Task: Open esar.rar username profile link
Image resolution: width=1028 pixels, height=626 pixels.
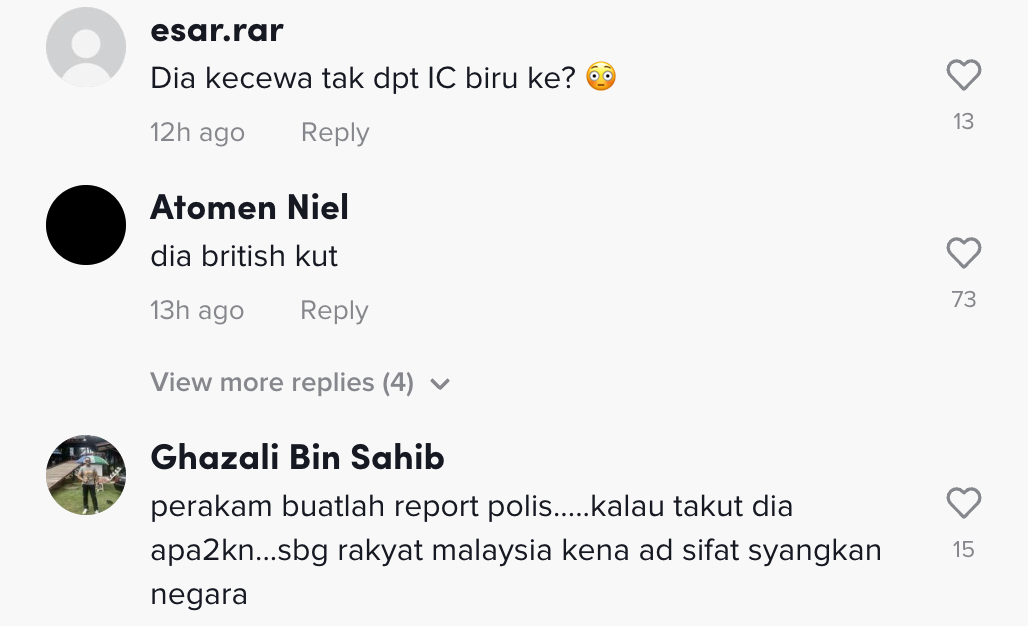Action: coord(217,30)
